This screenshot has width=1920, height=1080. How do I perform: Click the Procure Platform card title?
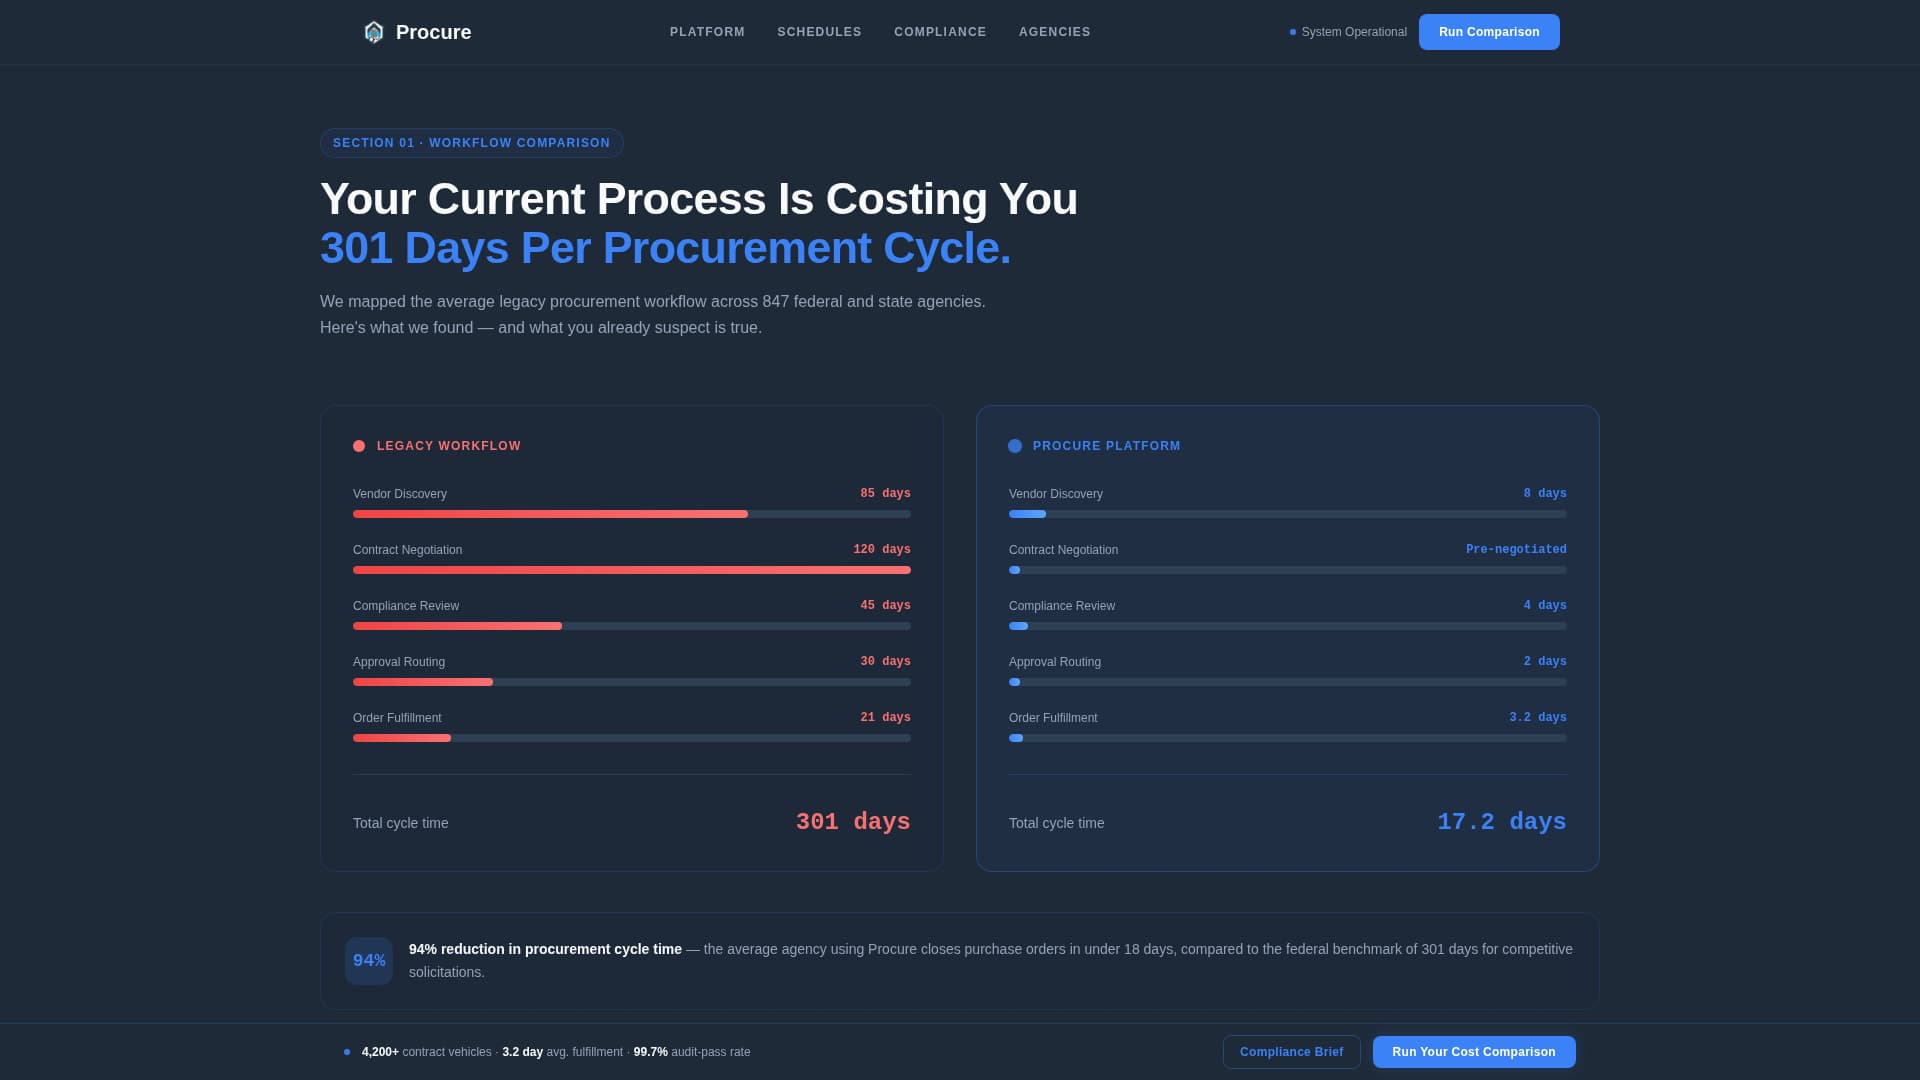pyautogui.click(x=1106, y=446)
